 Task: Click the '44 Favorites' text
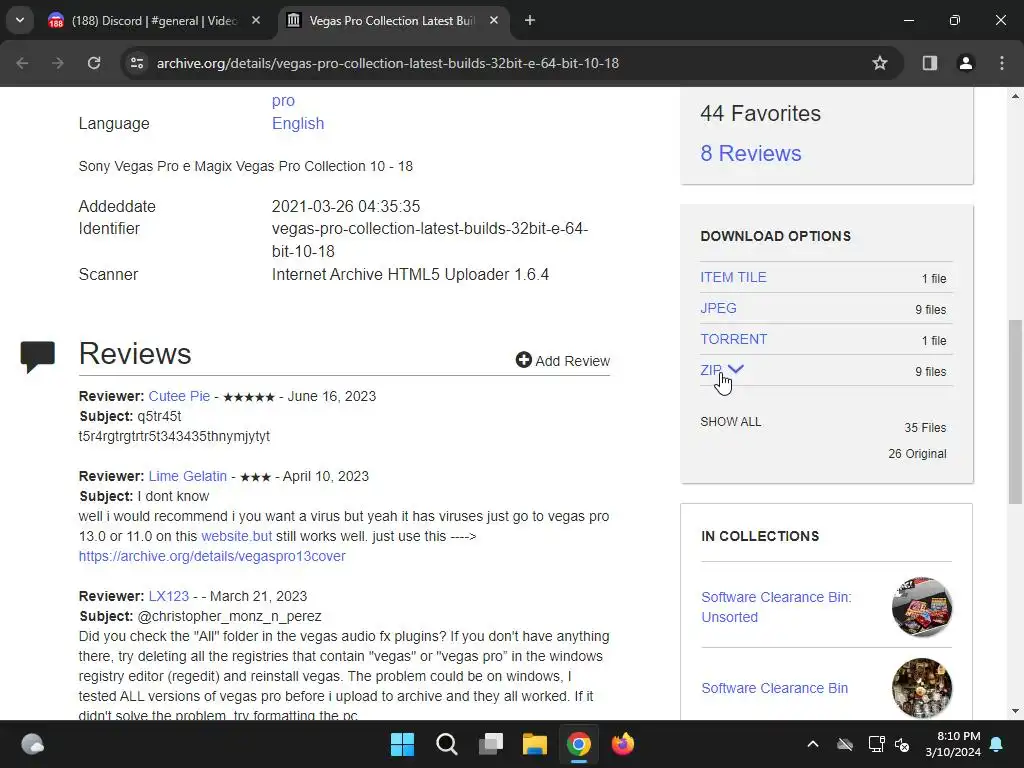(760, 114)
